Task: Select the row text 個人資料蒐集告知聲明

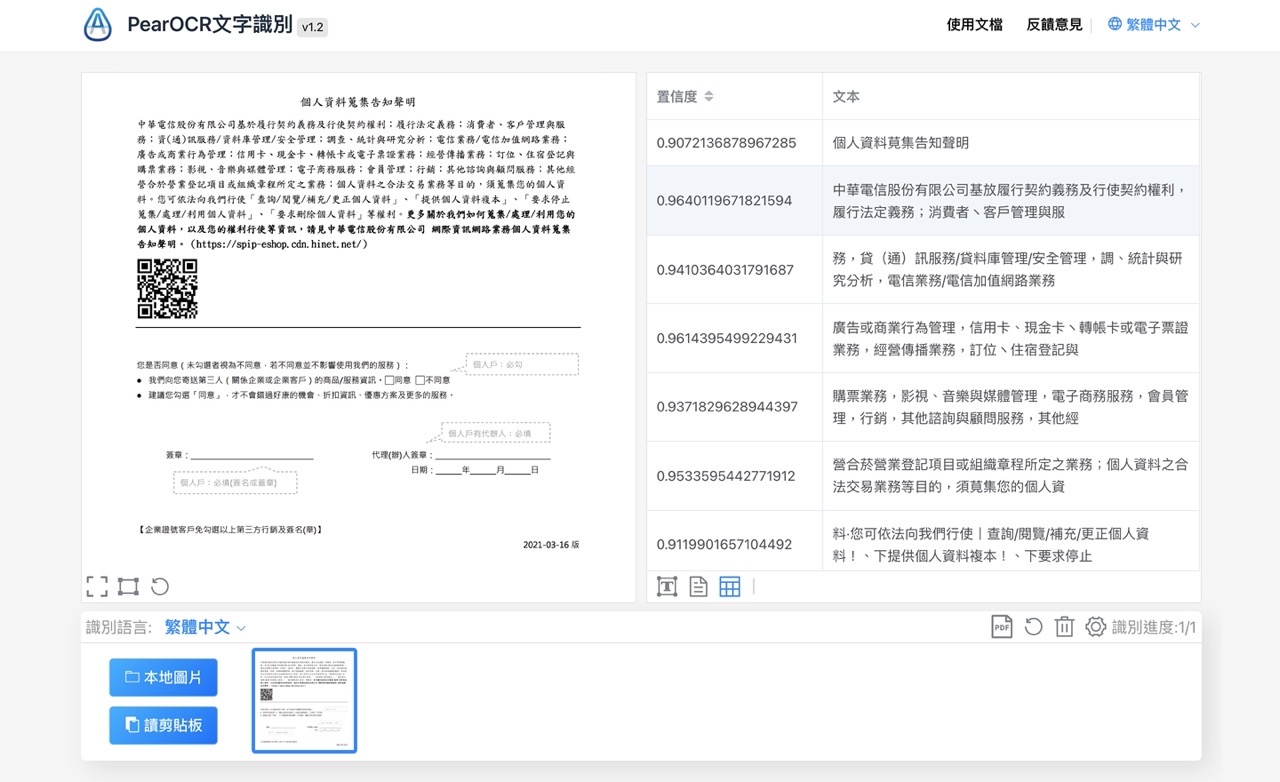Action: [901, 143]
